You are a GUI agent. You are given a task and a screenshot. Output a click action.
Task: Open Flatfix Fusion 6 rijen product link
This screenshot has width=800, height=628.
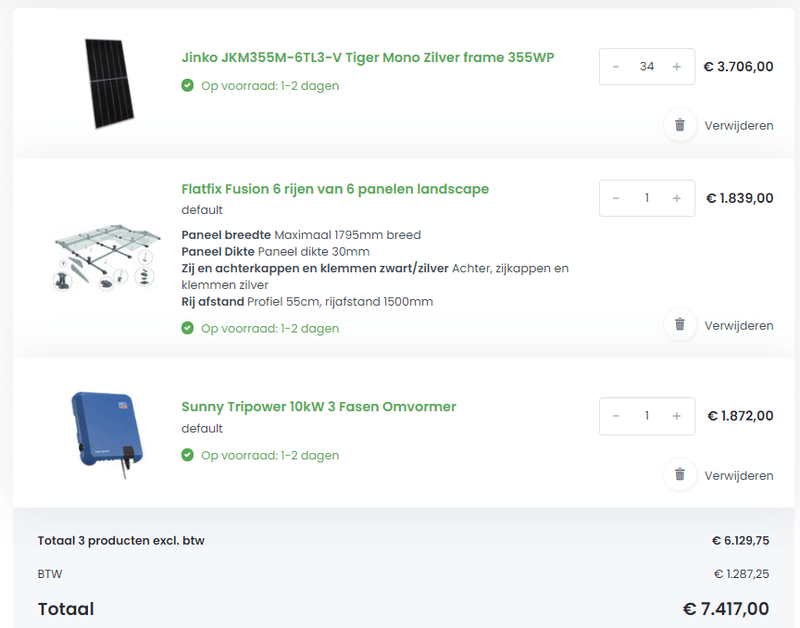pos(335,189)
